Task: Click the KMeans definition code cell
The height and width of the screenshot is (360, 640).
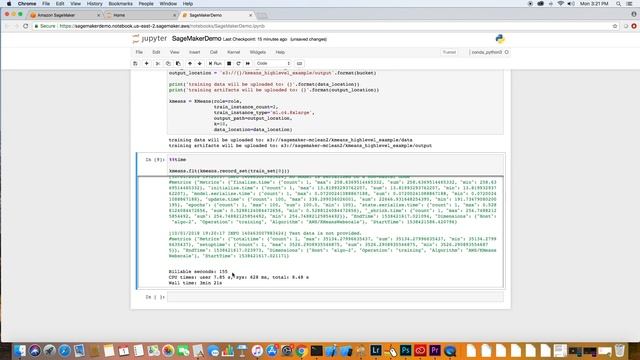Action: (335, 101)
